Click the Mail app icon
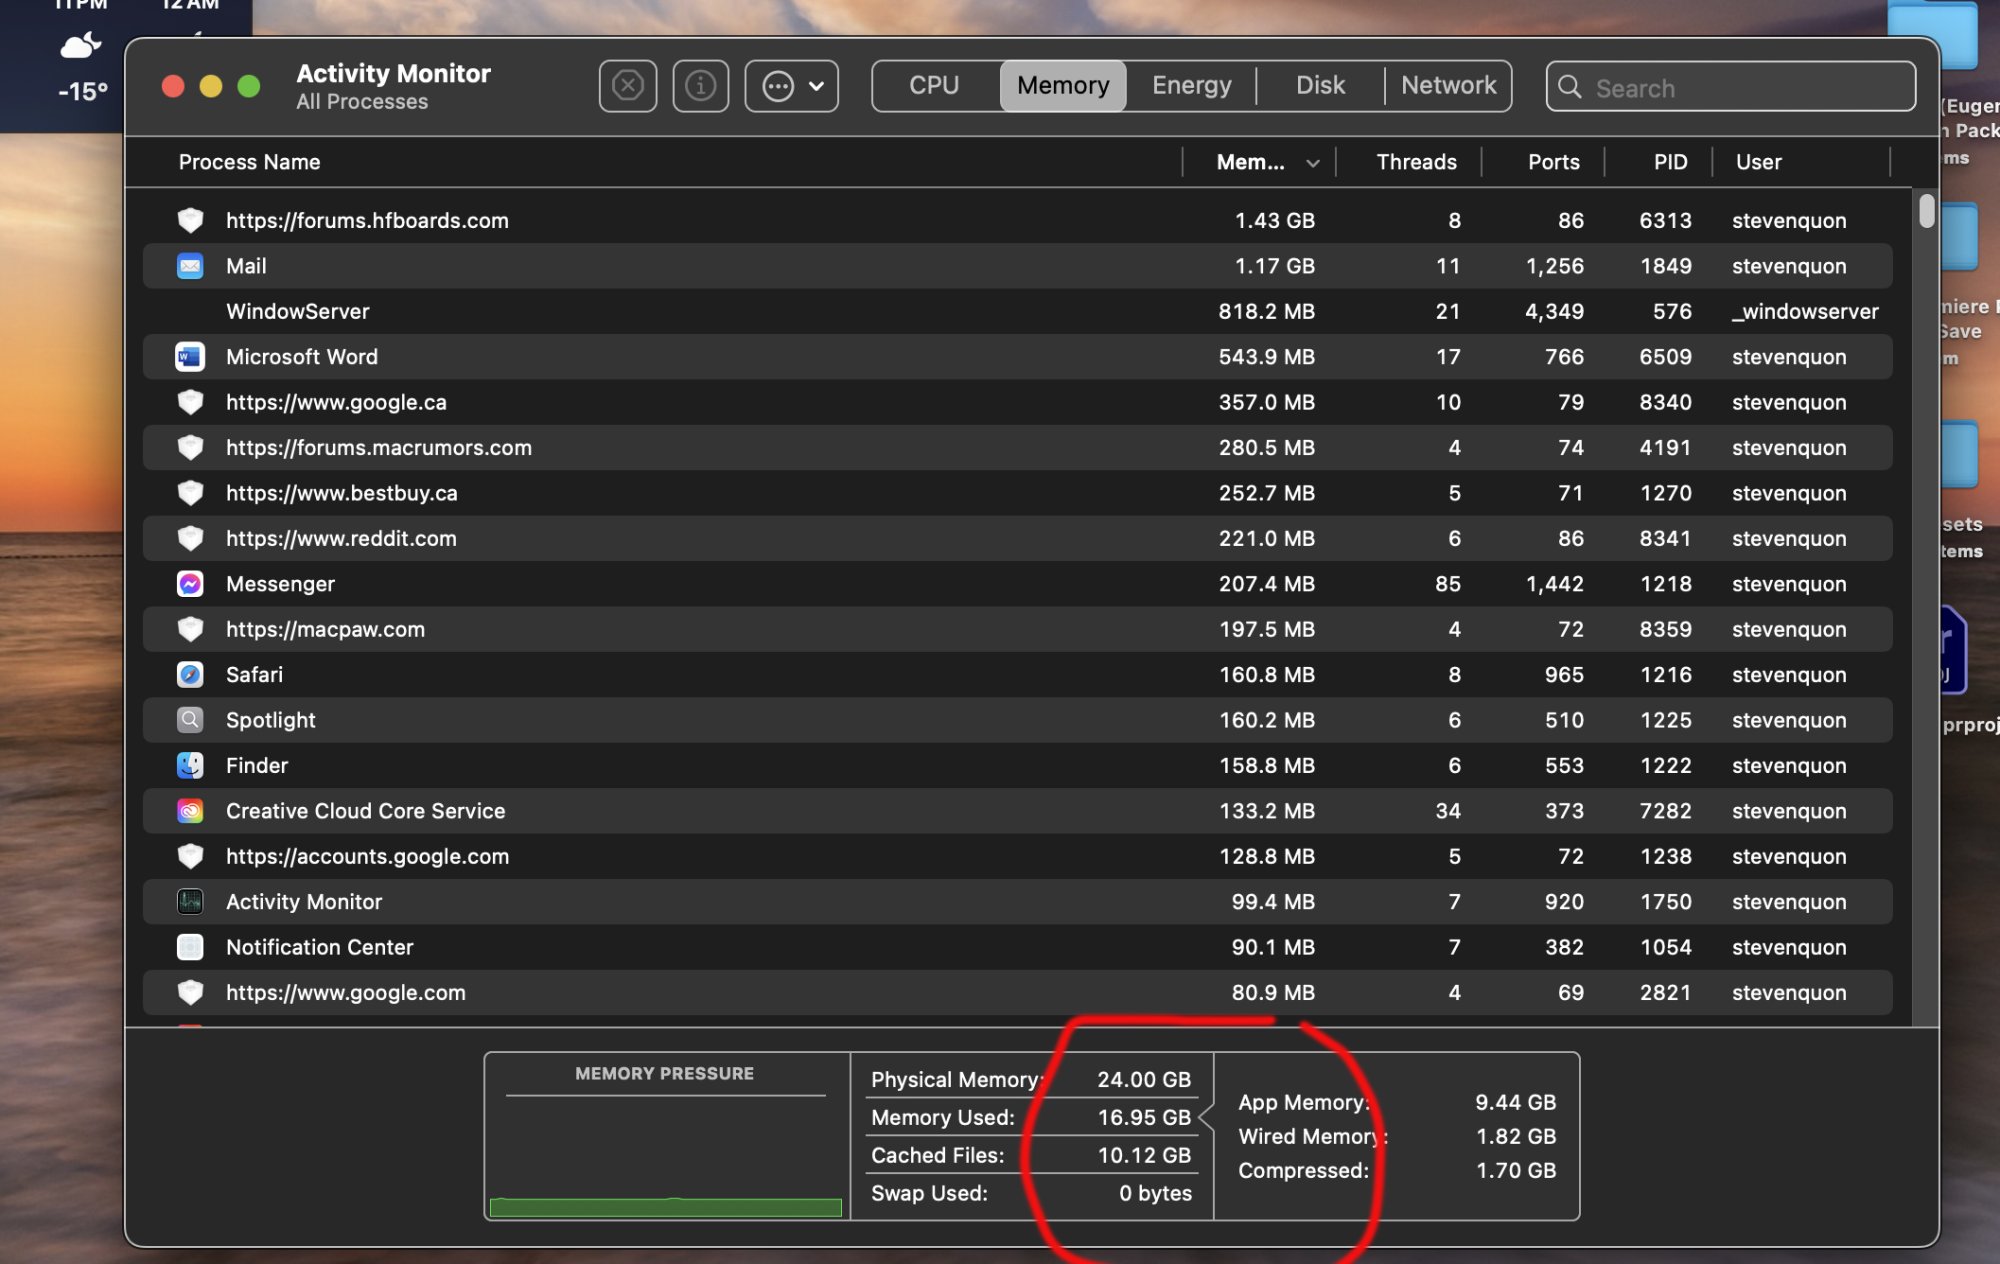 (190, 266)
